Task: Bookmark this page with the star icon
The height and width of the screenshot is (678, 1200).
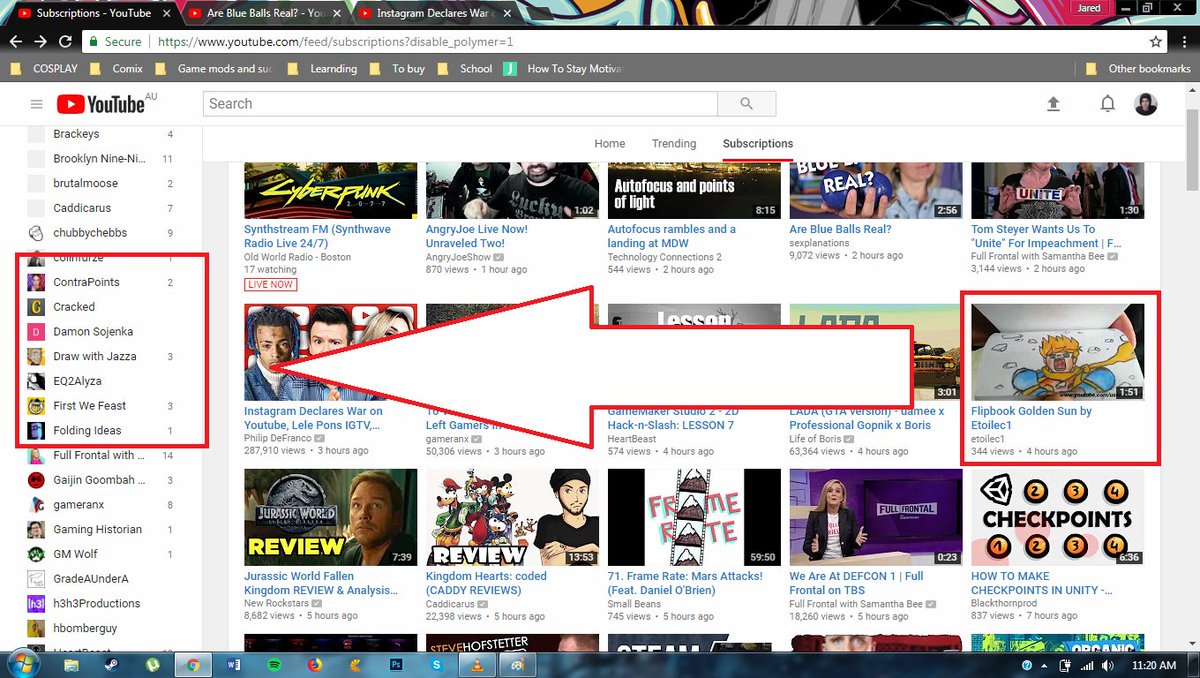Action: coord(1156,42)
